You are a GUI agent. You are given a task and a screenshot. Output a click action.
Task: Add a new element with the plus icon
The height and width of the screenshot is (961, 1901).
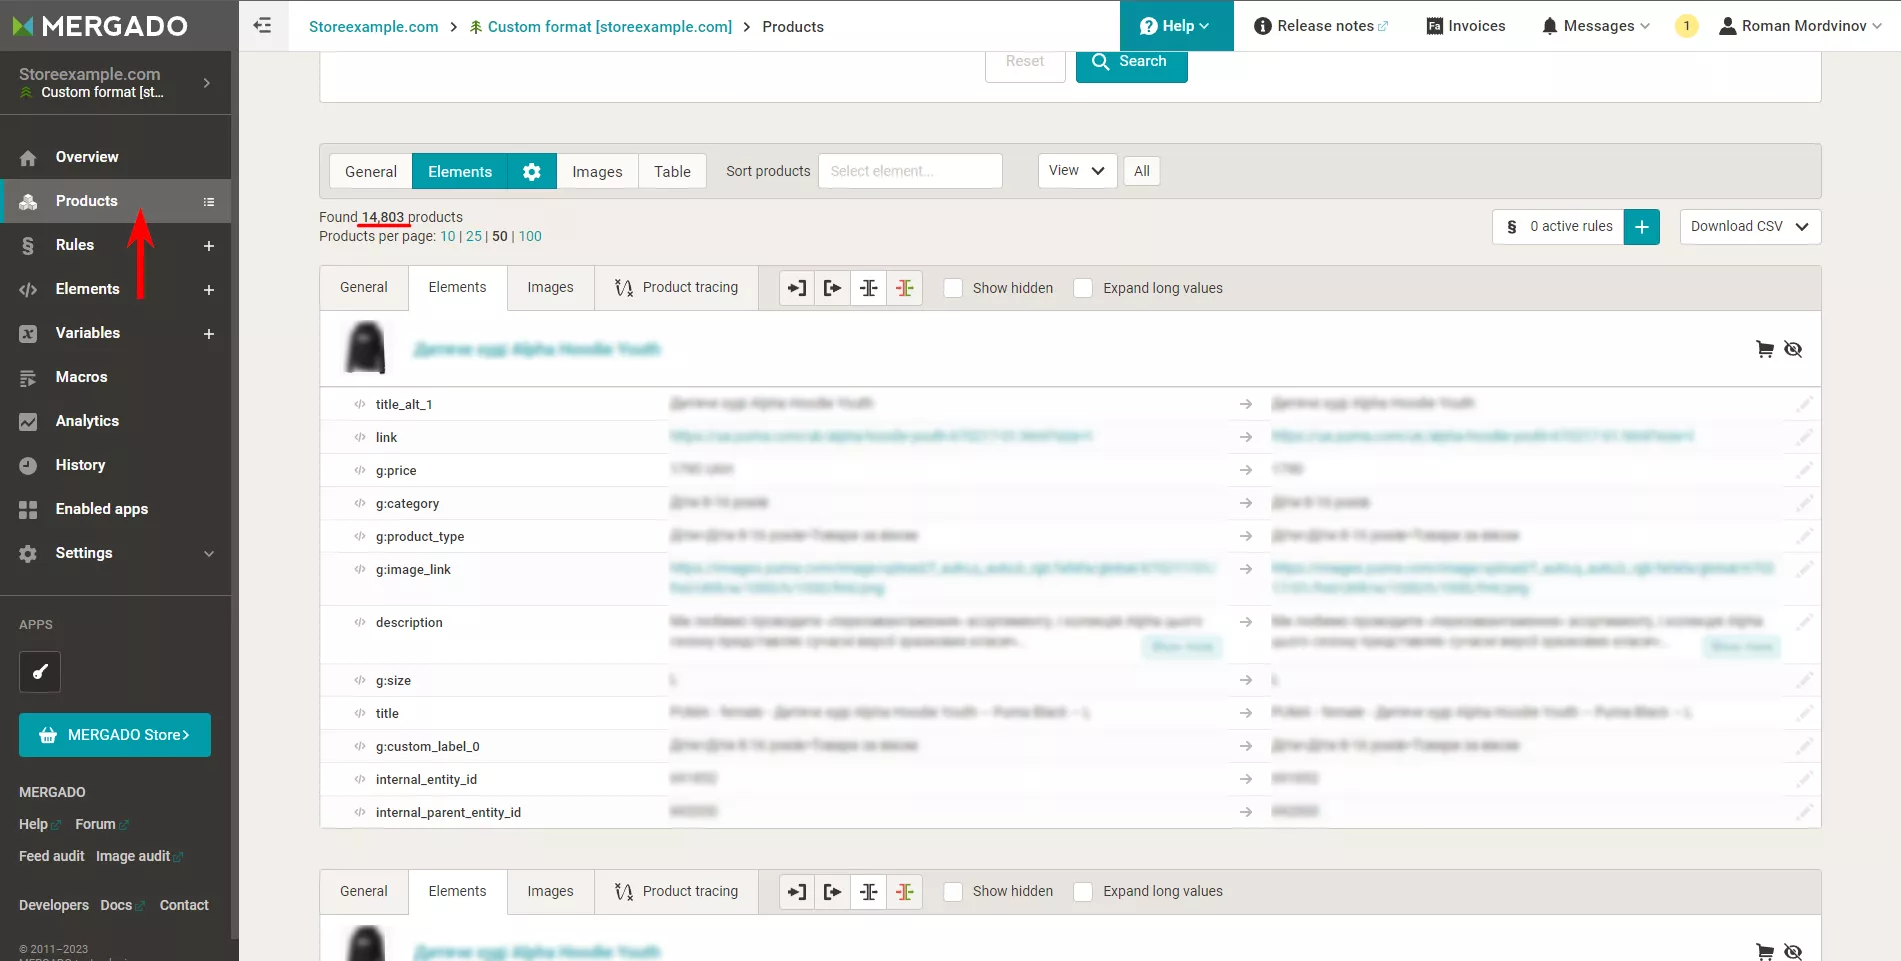(x=209, y=289)
